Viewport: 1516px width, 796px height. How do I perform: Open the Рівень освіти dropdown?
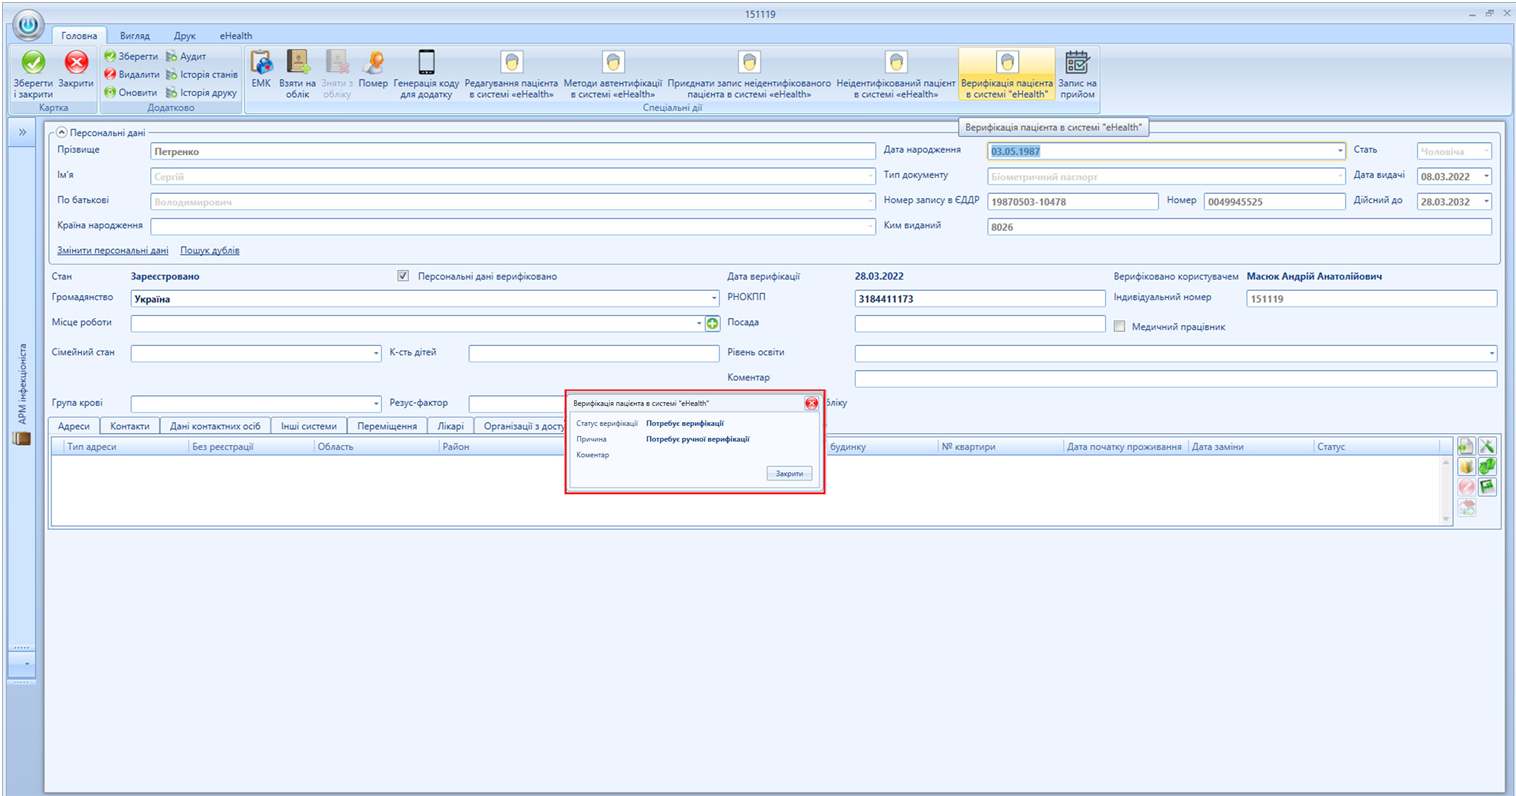click(x=1492, y=353)
